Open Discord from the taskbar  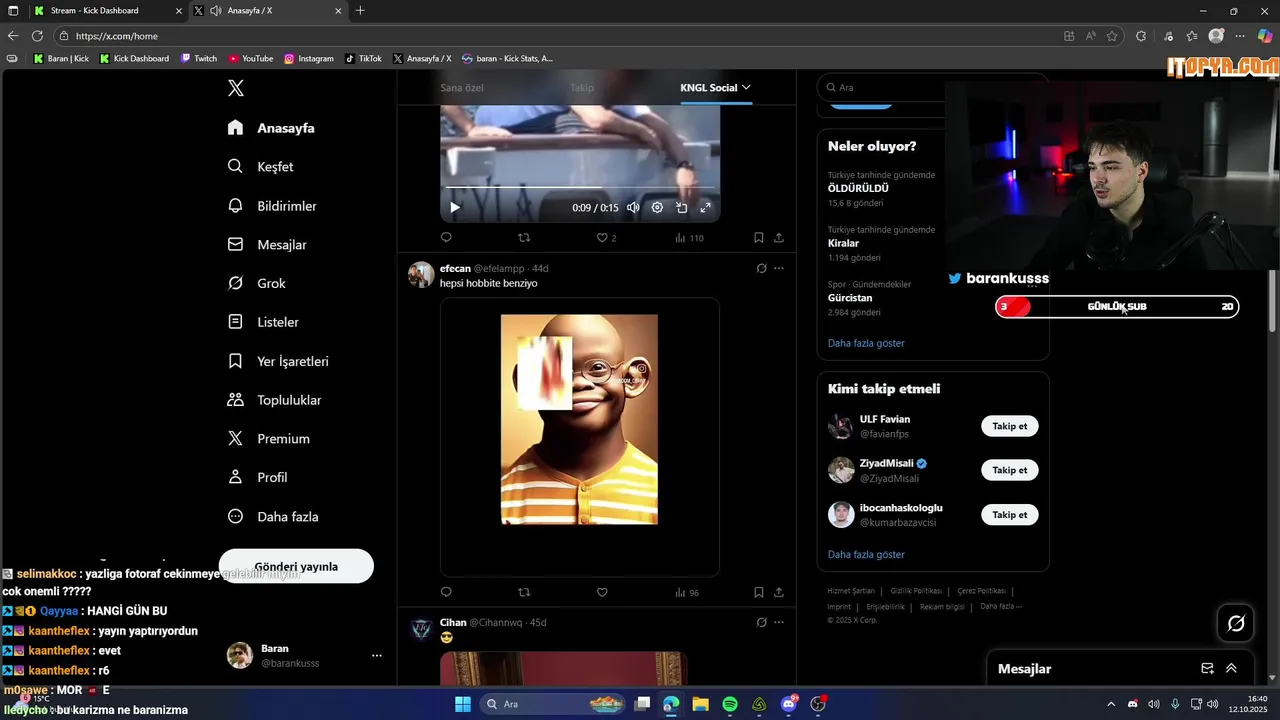789,704
